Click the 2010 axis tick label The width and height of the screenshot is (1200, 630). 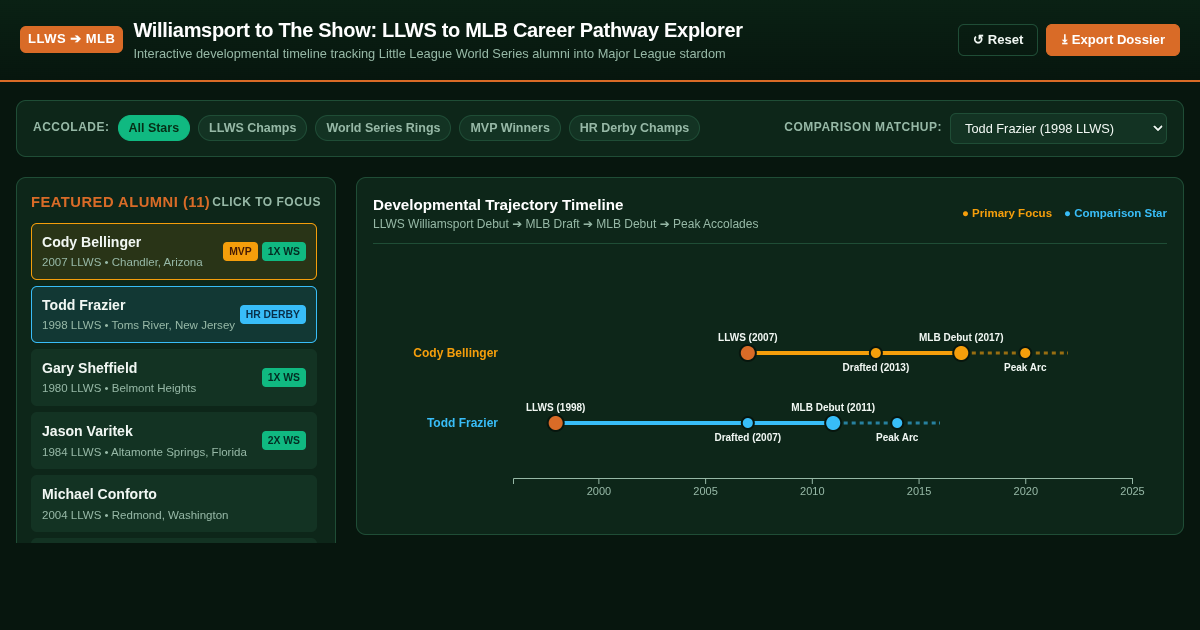[x=812, y=491]
